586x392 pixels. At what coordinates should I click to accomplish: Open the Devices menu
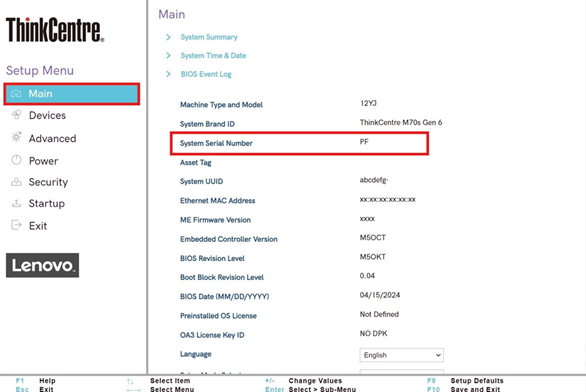tap(47, 115)
